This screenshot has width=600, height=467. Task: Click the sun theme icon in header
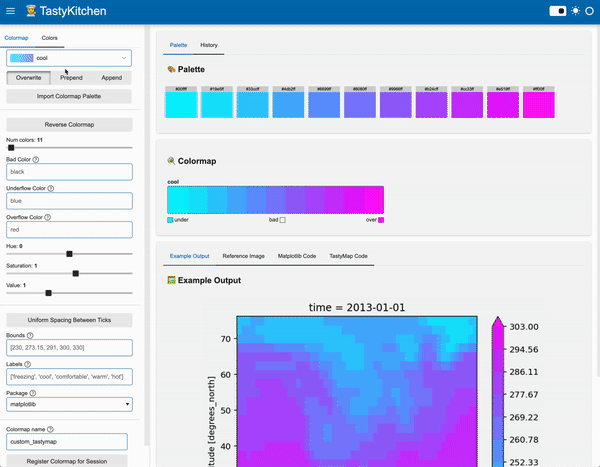[575, 11]
